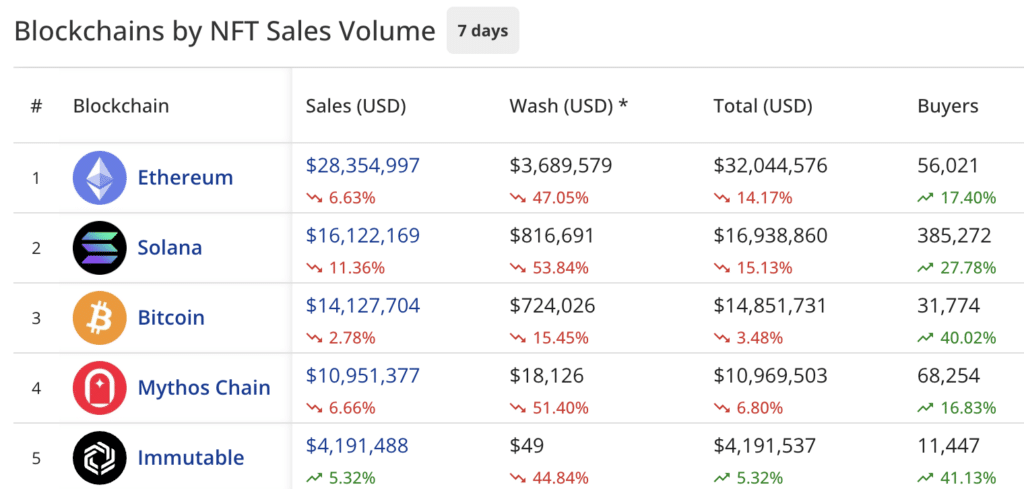Click Ethereum wash change 47.05%

[x=549, y=198]
